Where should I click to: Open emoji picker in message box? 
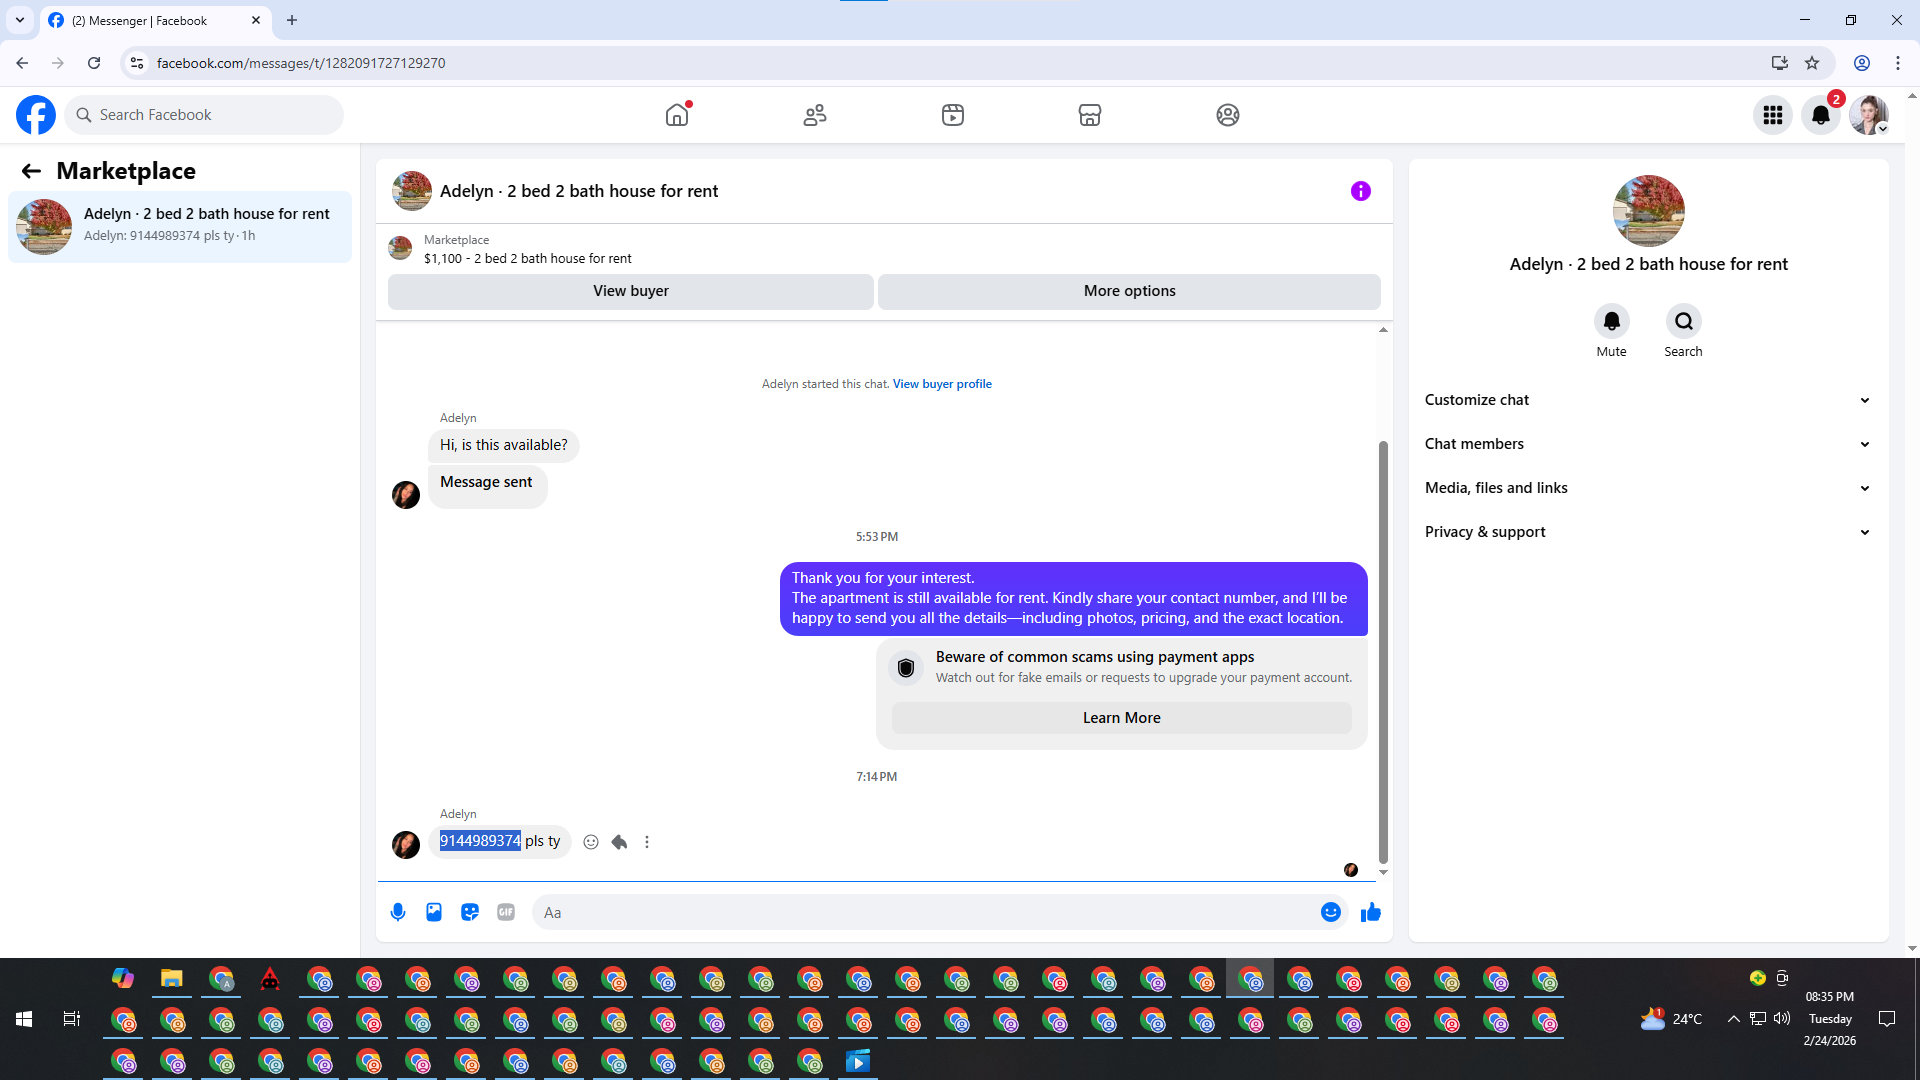1330,912
